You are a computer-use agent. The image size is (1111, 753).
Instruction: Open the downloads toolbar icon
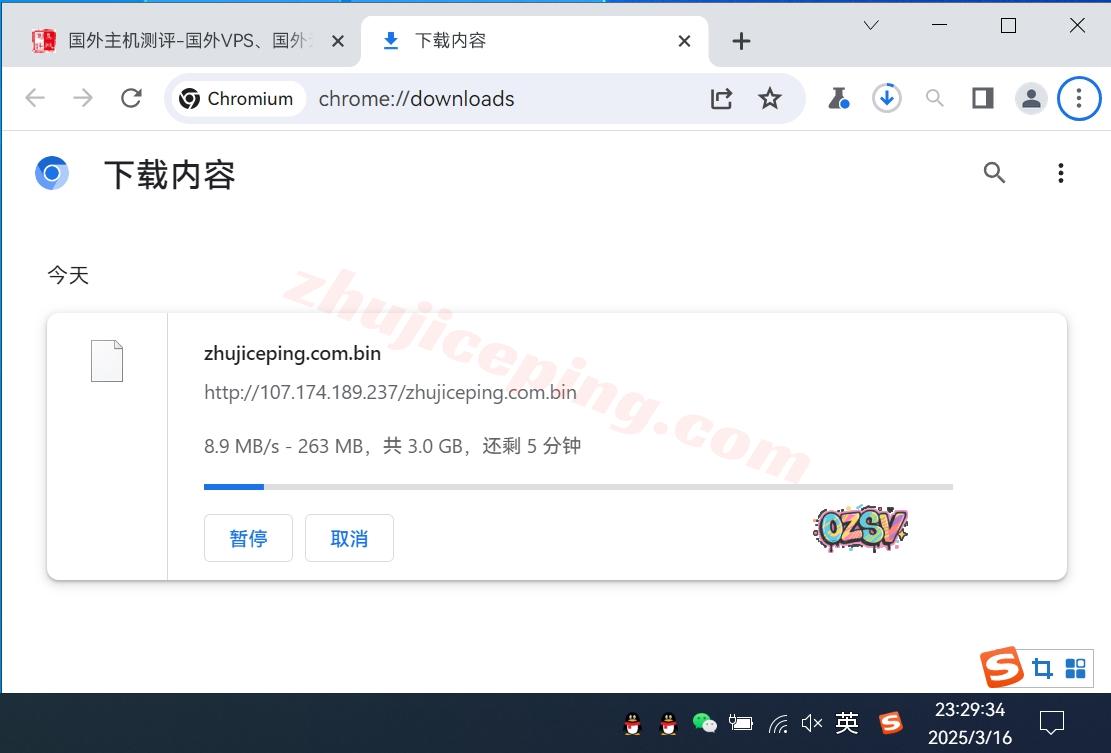(886, 98)
